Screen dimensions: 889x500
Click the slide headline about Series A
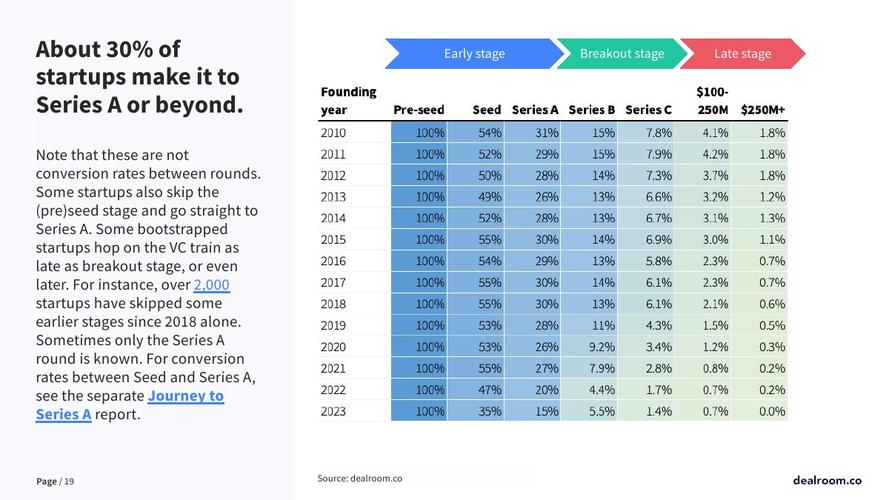pyautogui.click(x=138, y=77)
